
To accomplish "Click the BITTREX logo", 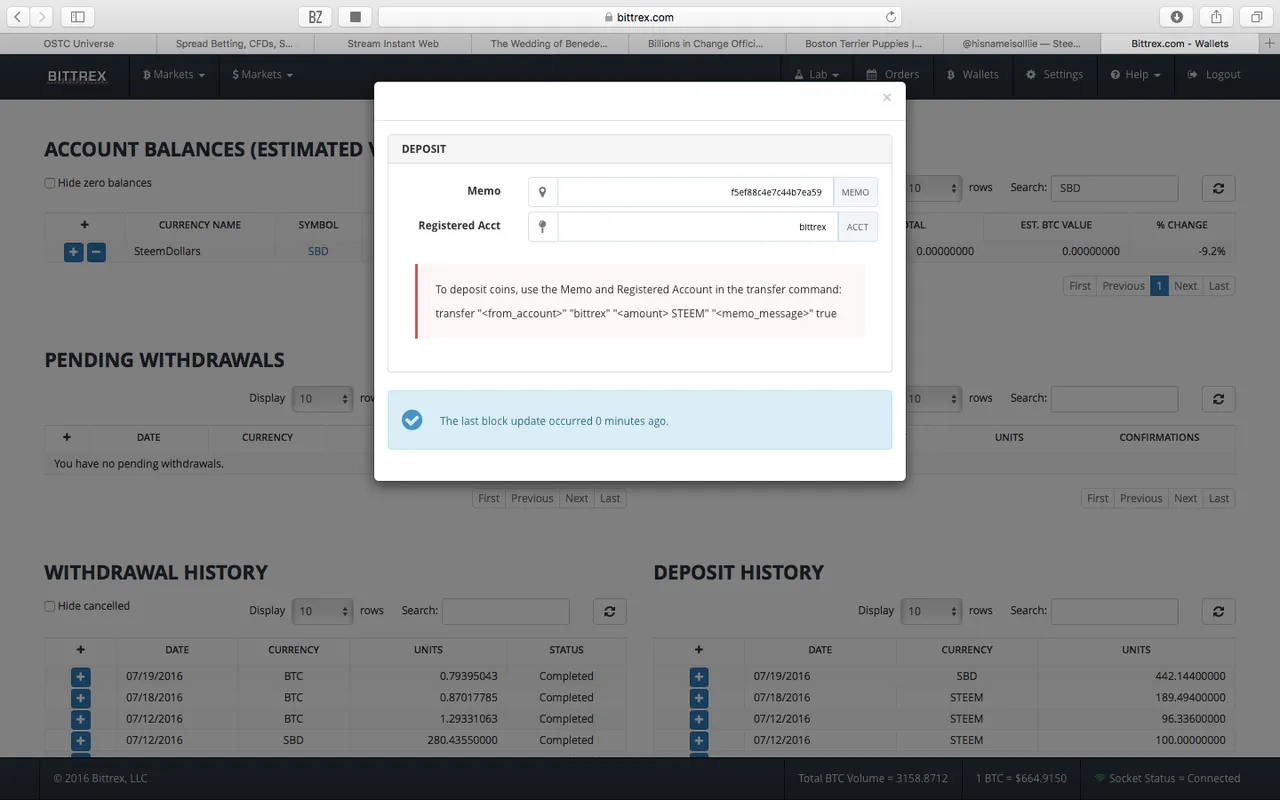I will tap(77, 75).
